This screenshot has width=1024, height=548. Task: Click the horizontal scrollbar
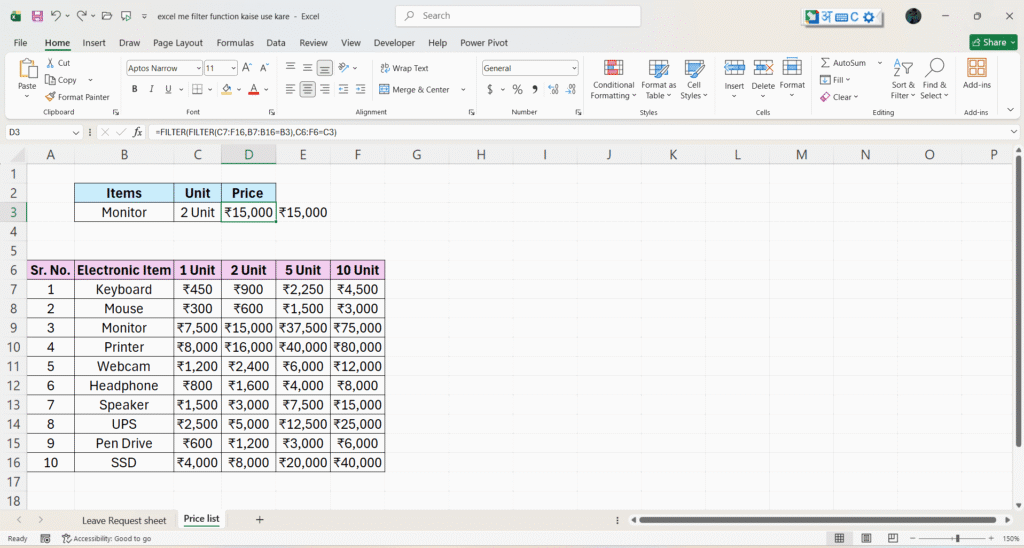coord(817,520)
